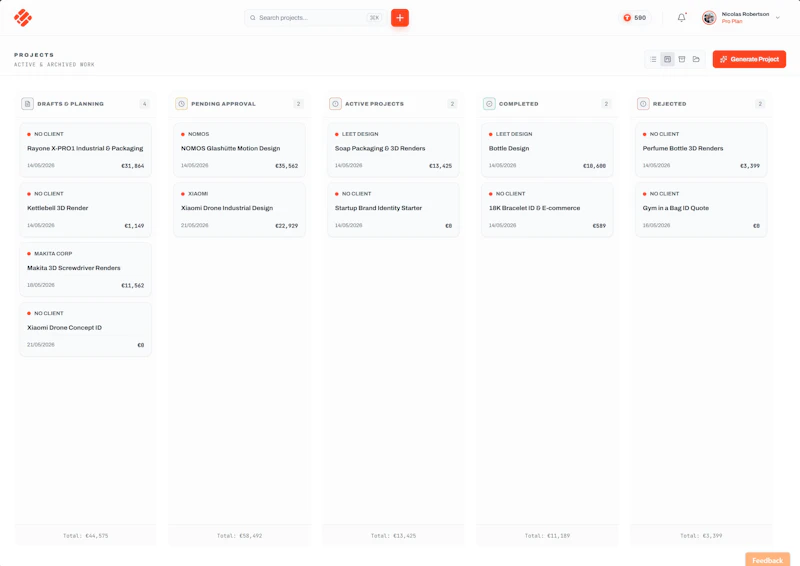The height and width of the screenshot is (566, 800).
Task: Click the Pending total €58,492
Action: pyautogui.click(x=239, y=536)
